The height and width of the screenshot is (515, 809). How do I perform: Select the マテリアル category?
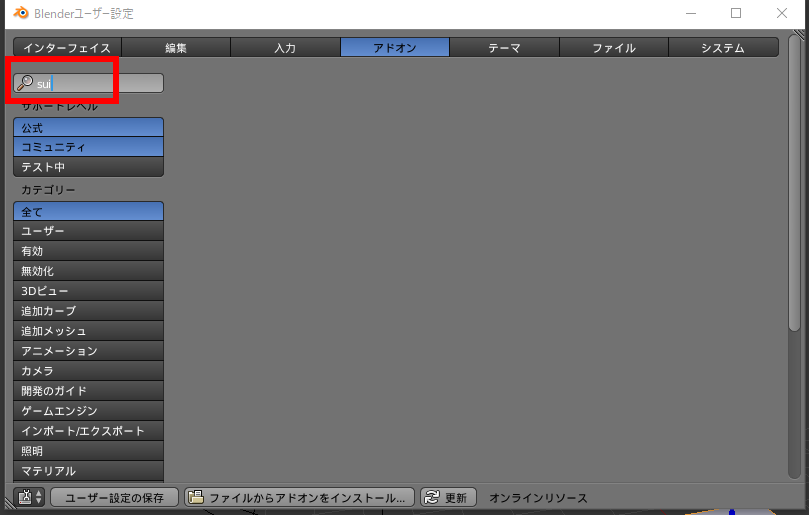[x=89, y=471]
